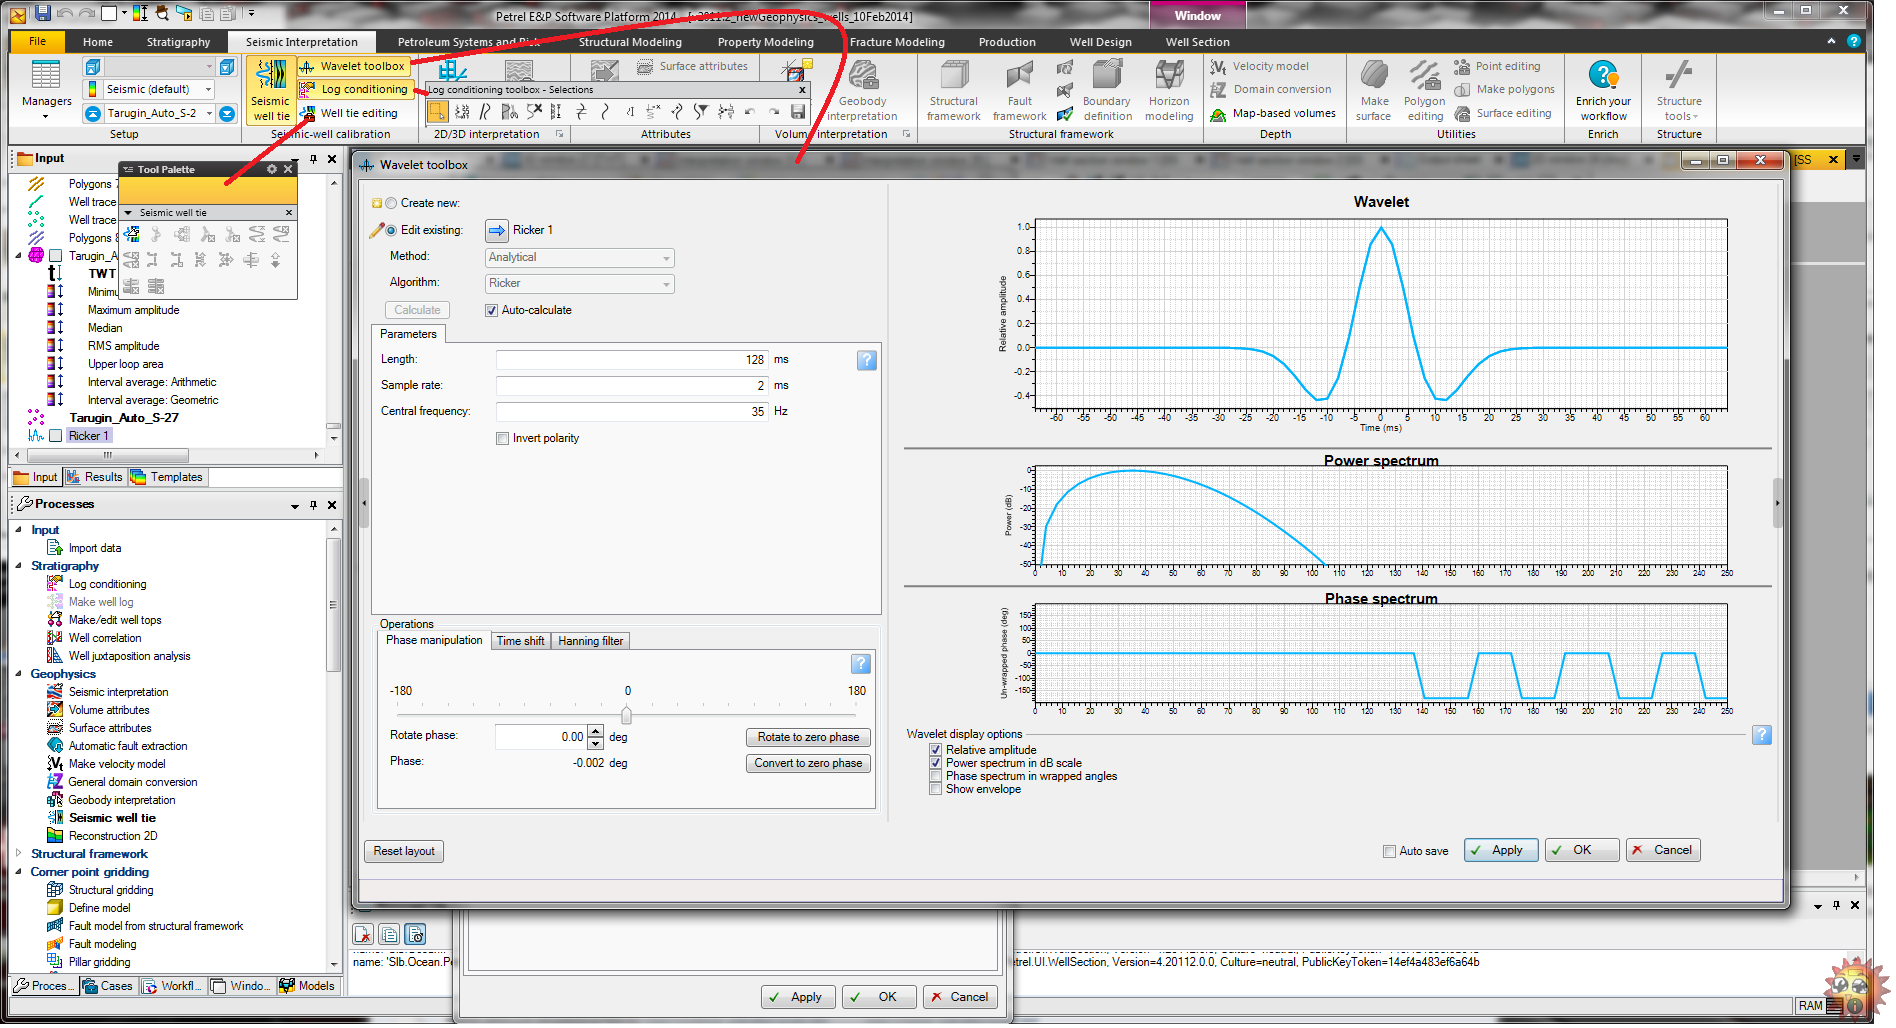The image size is (1896, 1028).
Task: Save icon in Log conditioning toolbox
Action: (x=798, y=111)
